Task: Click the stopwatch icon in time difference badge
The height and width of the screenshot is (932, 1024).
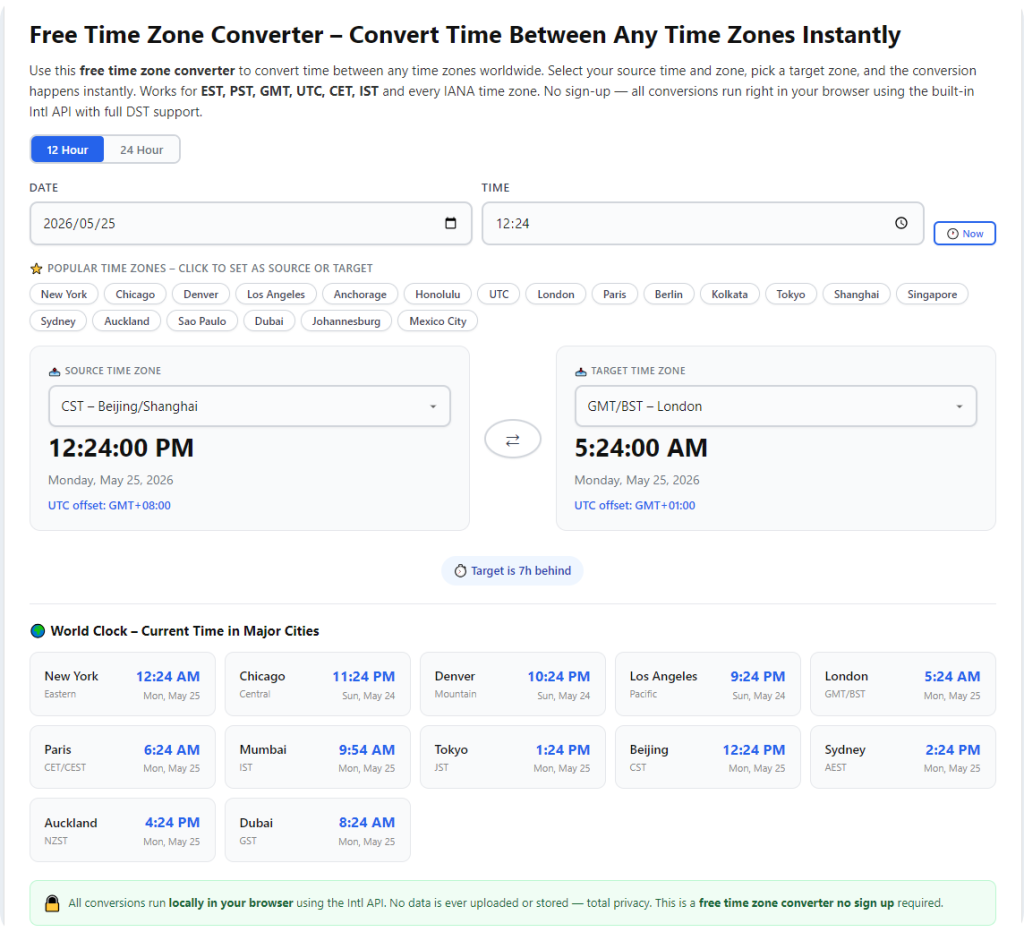Action: 460,571
